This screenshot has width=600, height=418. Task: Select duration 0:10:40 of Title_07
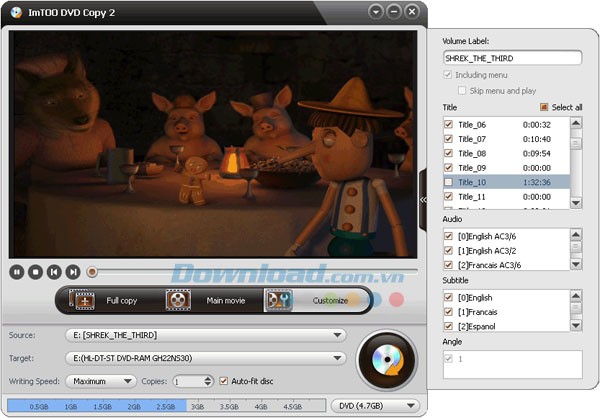(537, 139)
